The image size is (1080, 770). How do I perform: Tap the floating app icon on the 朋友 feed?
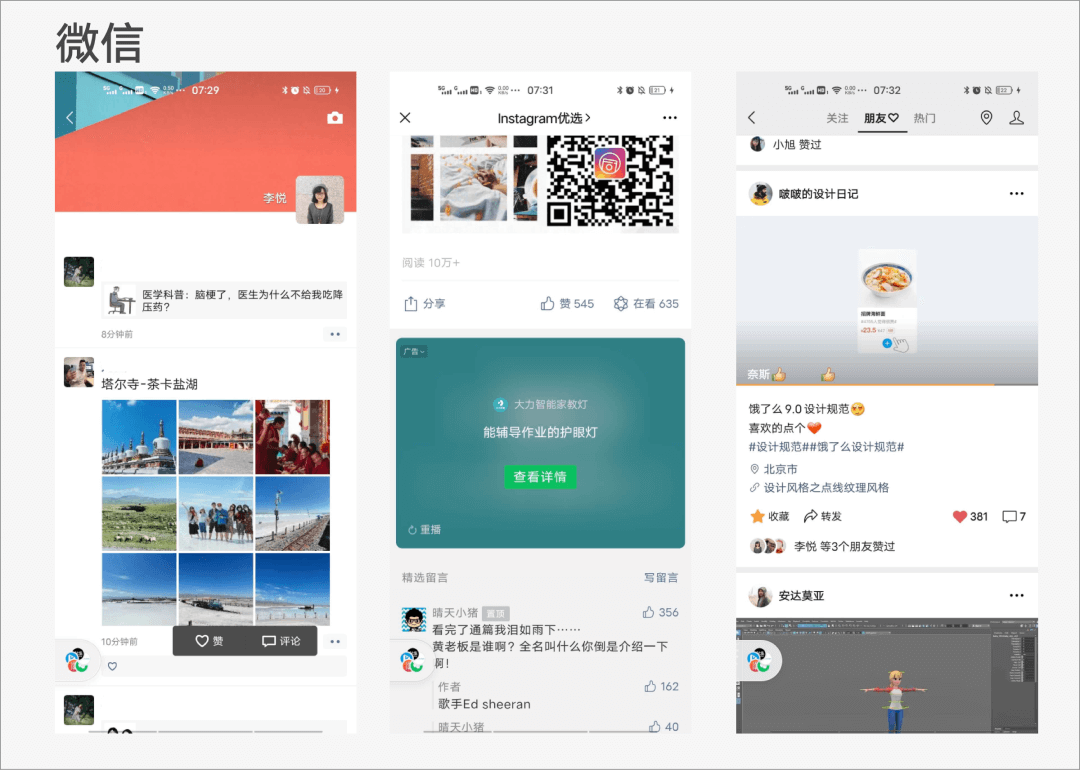coord(758,660)
